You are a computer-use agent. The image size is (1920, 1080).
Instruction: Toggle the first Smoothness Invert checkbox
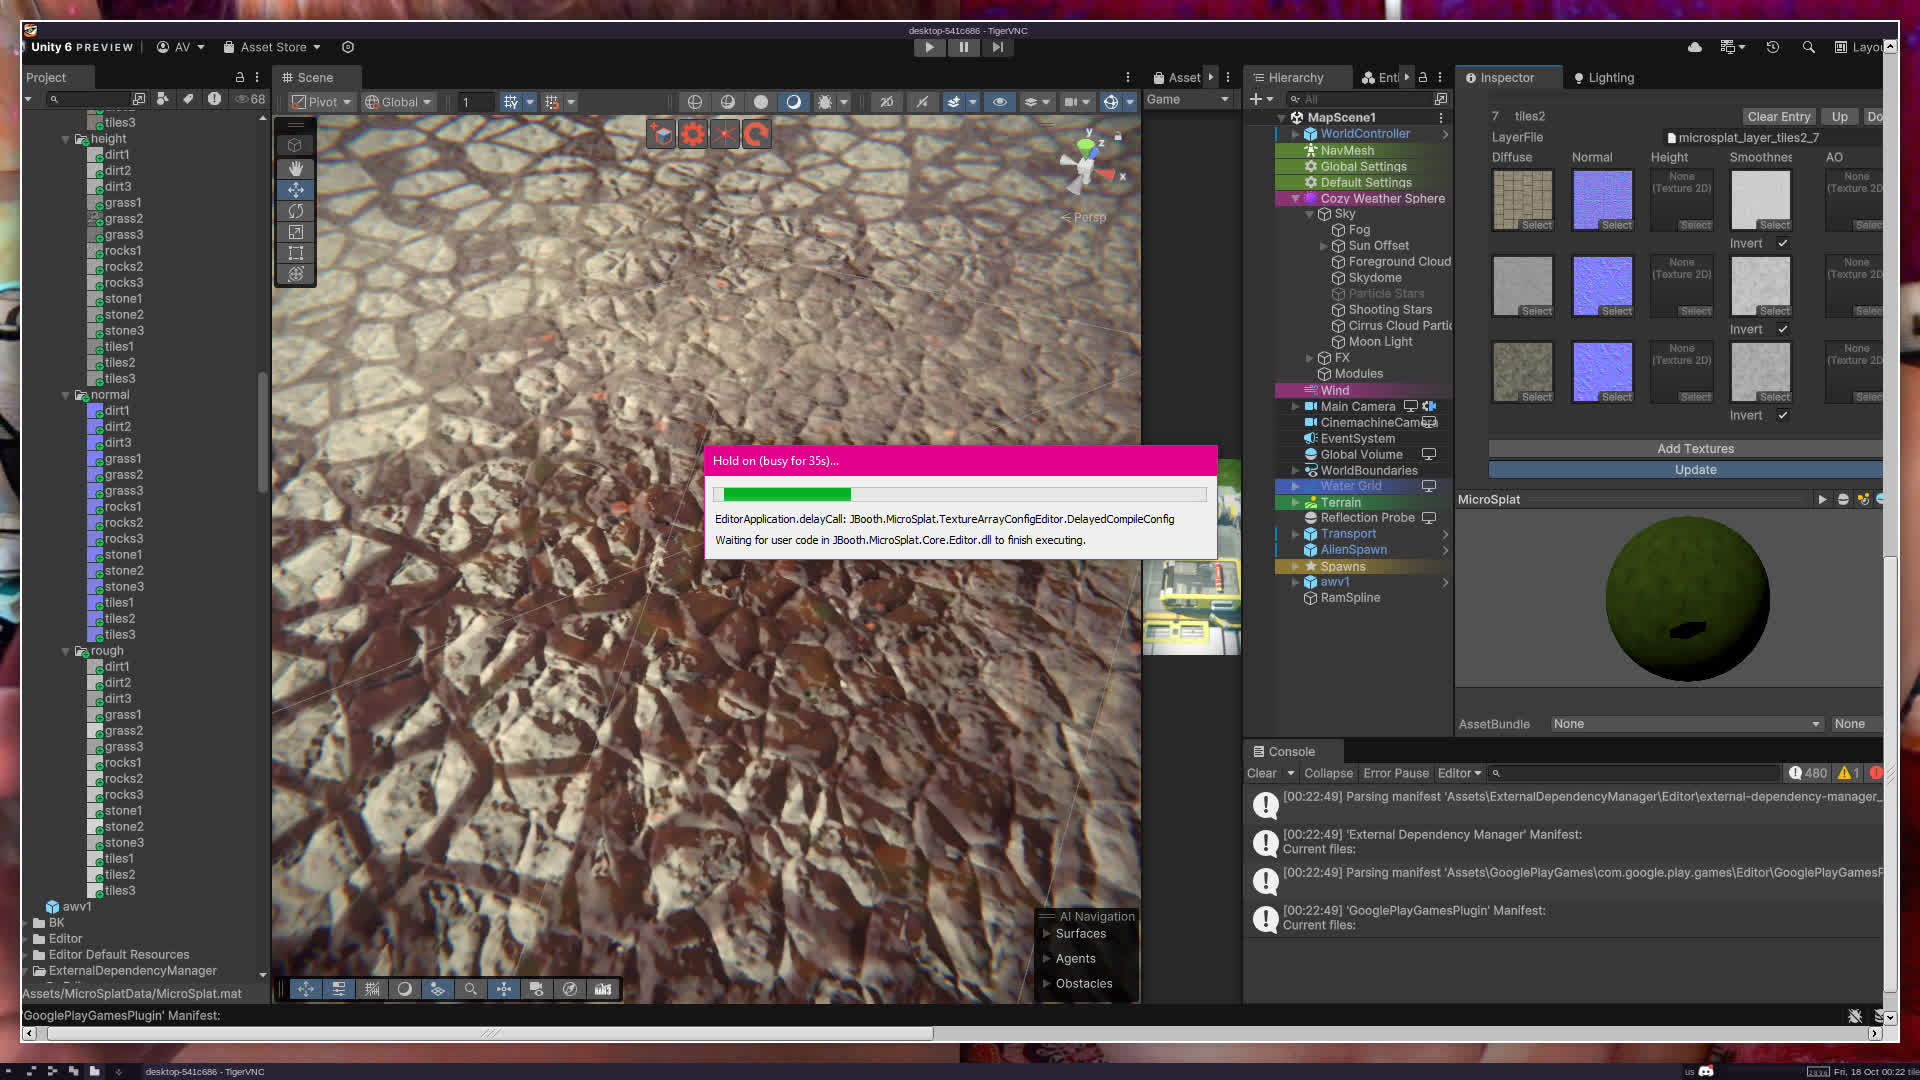1782,243
